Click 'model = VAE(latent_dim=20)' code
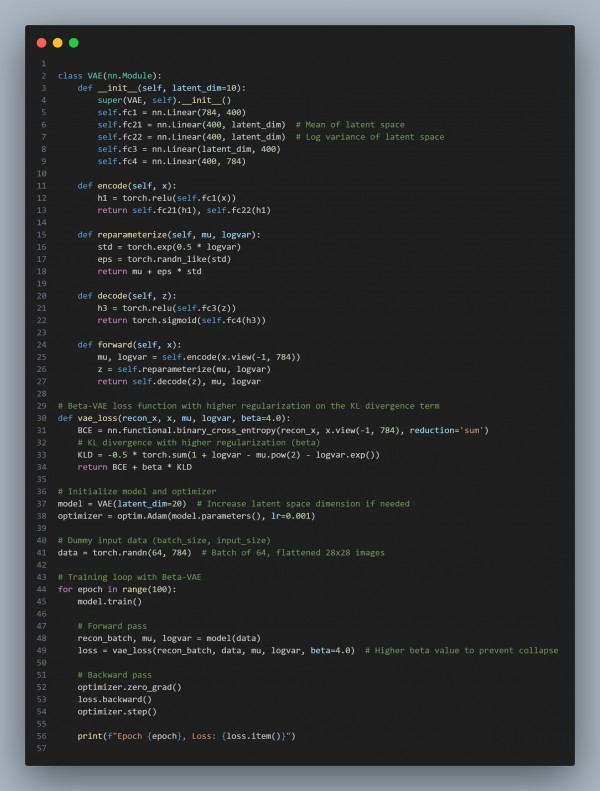600x791 pixels. pos(122,504)
